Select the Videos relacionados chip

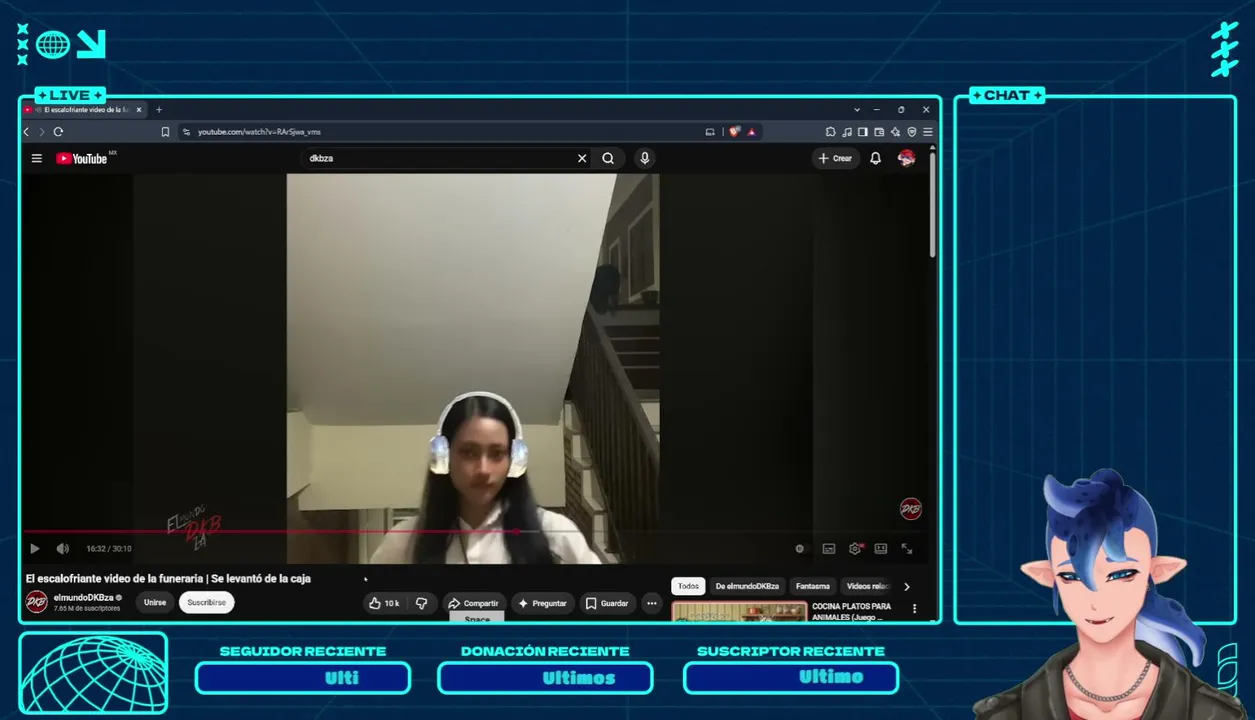coord(867,586)
